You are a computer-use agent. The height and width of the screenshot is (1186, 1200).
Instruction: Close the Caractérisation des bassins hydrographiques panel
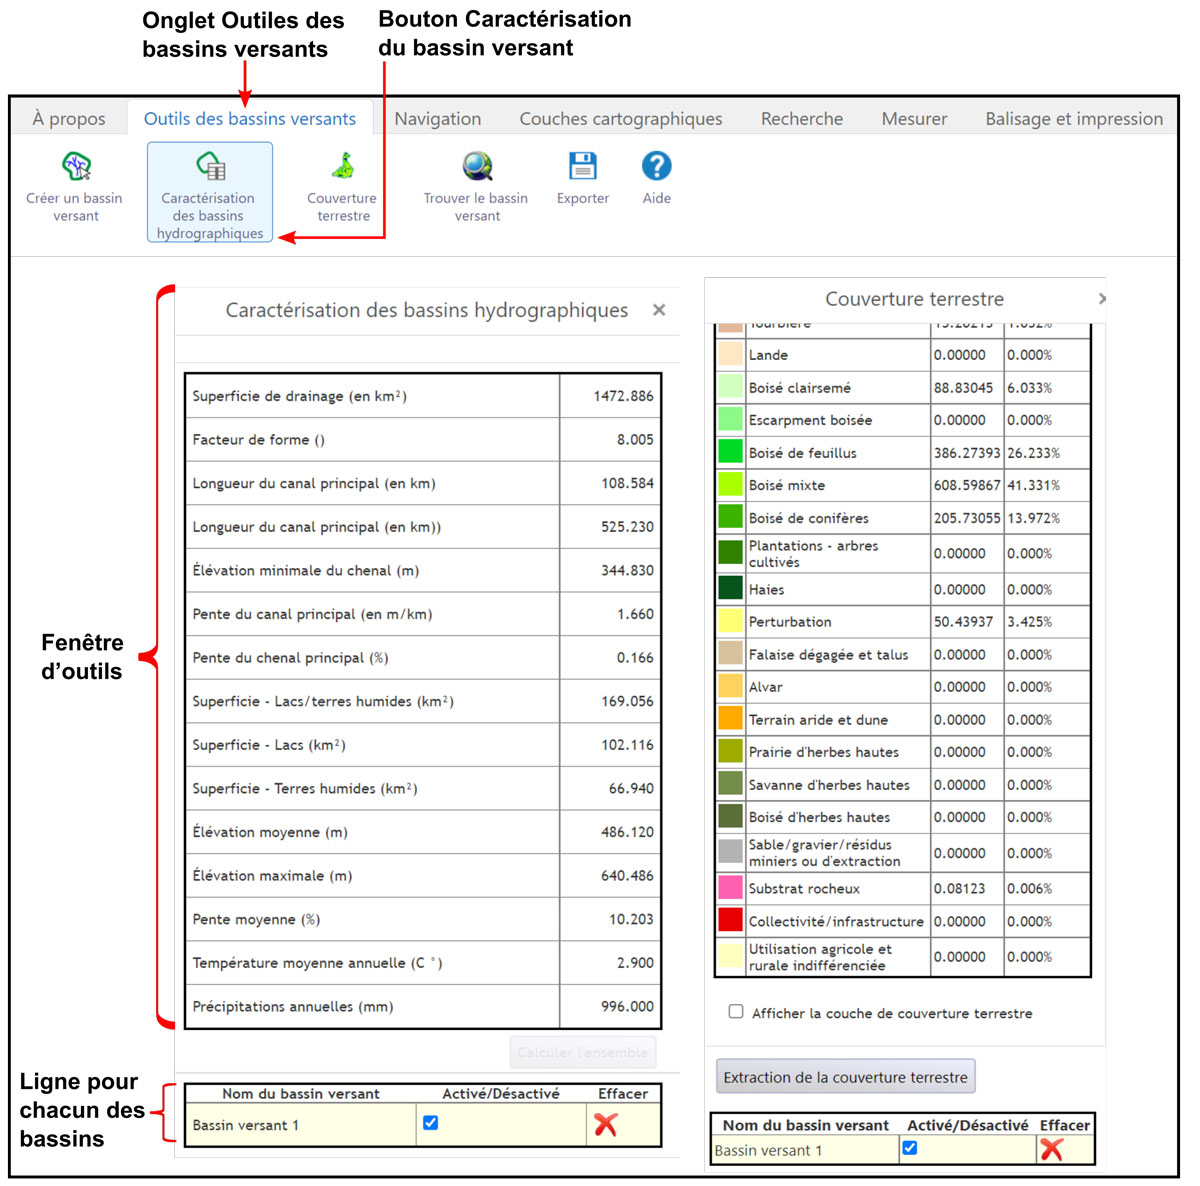659,310
